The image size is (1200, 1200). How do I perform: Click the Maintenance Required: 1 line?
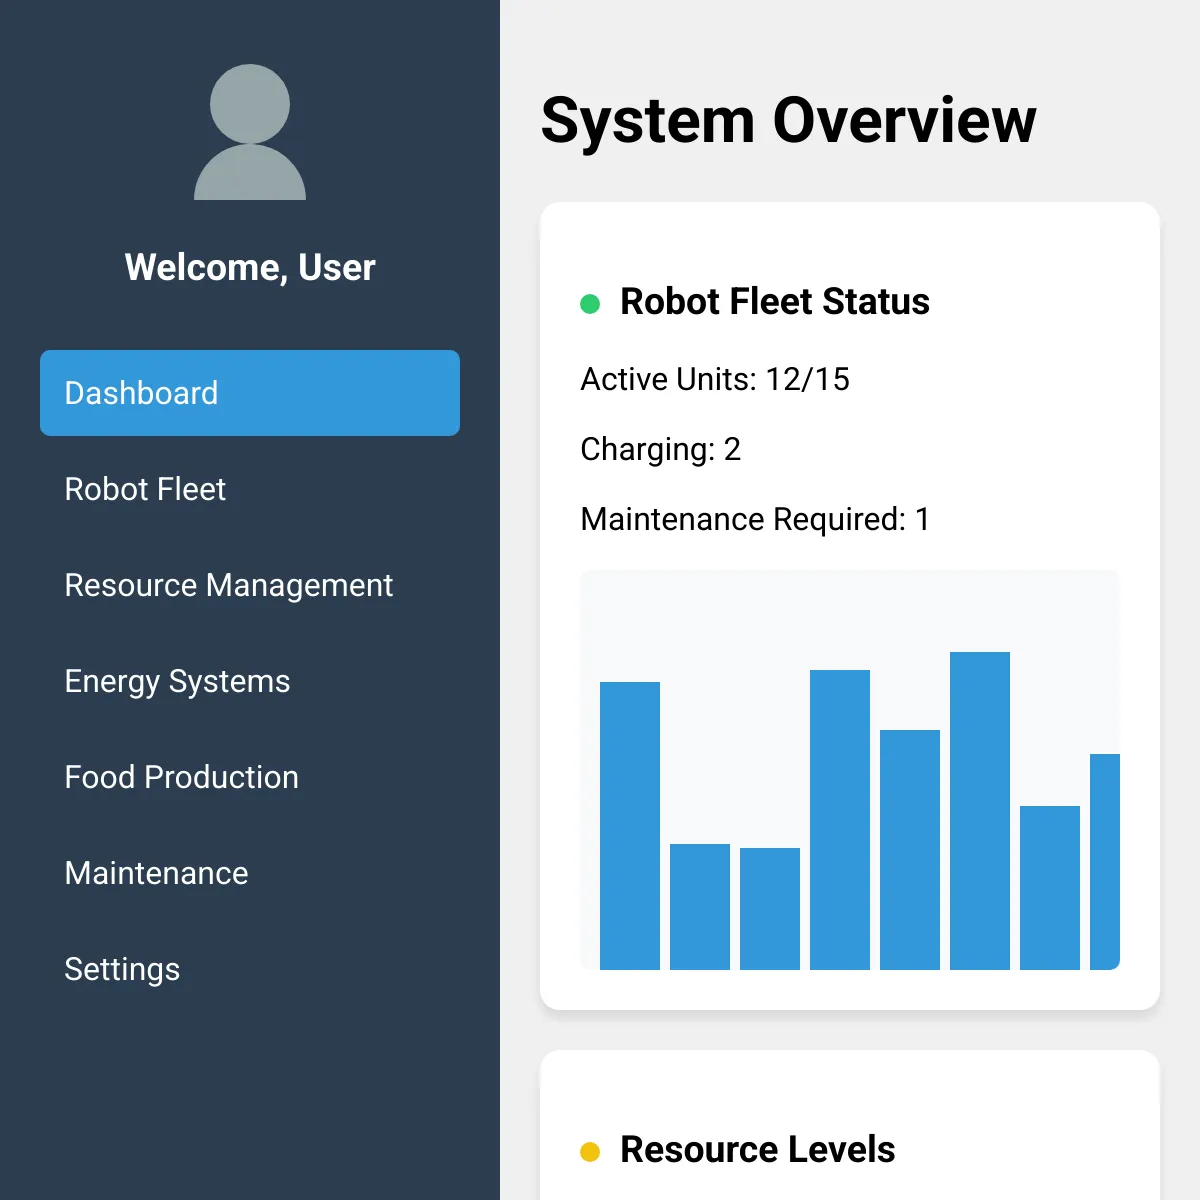pyautogui.click(x=754, y=519)
